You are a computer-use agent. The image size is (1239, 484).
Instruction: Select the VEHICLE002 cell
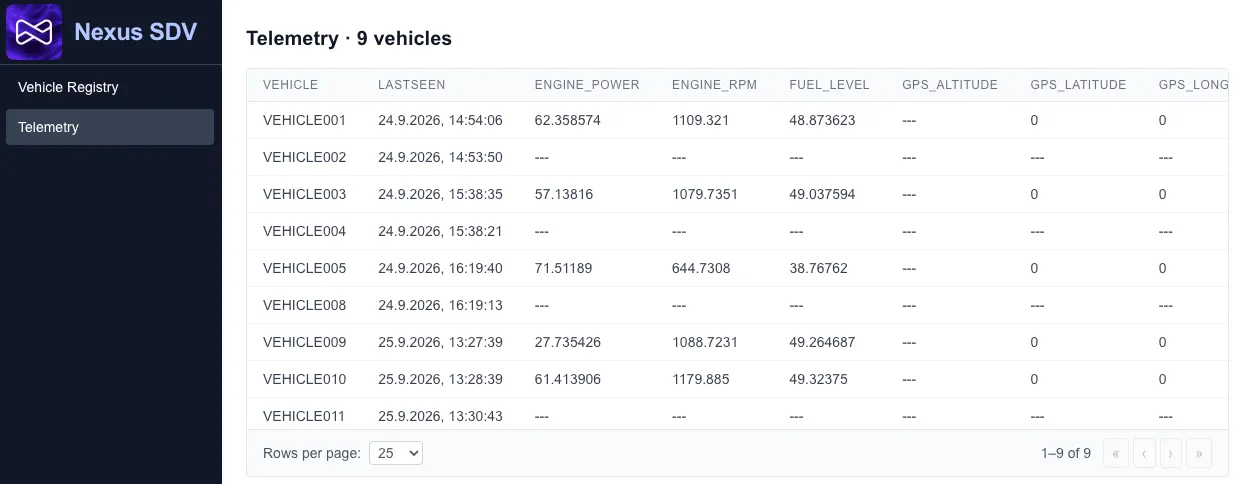pyautogui.click(x=304, y=157)
